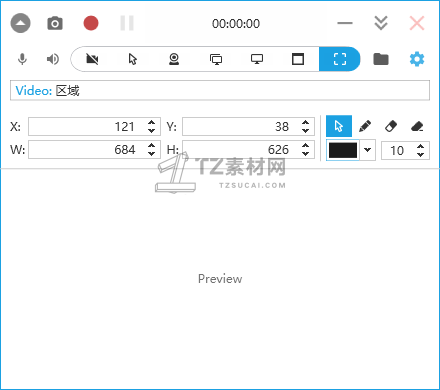Select the window capture source
Viewport: 440px width, 390px height.
[x=298, y=59]
